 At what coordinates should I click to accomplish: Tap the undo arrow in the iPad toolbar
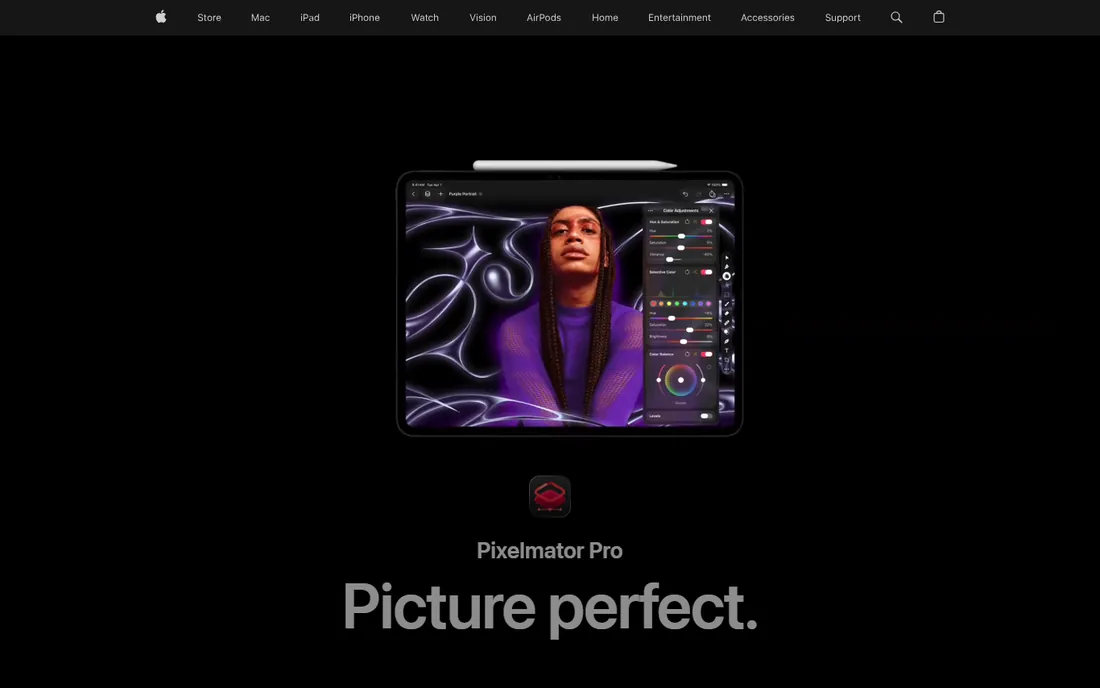[x=685, y=194]
